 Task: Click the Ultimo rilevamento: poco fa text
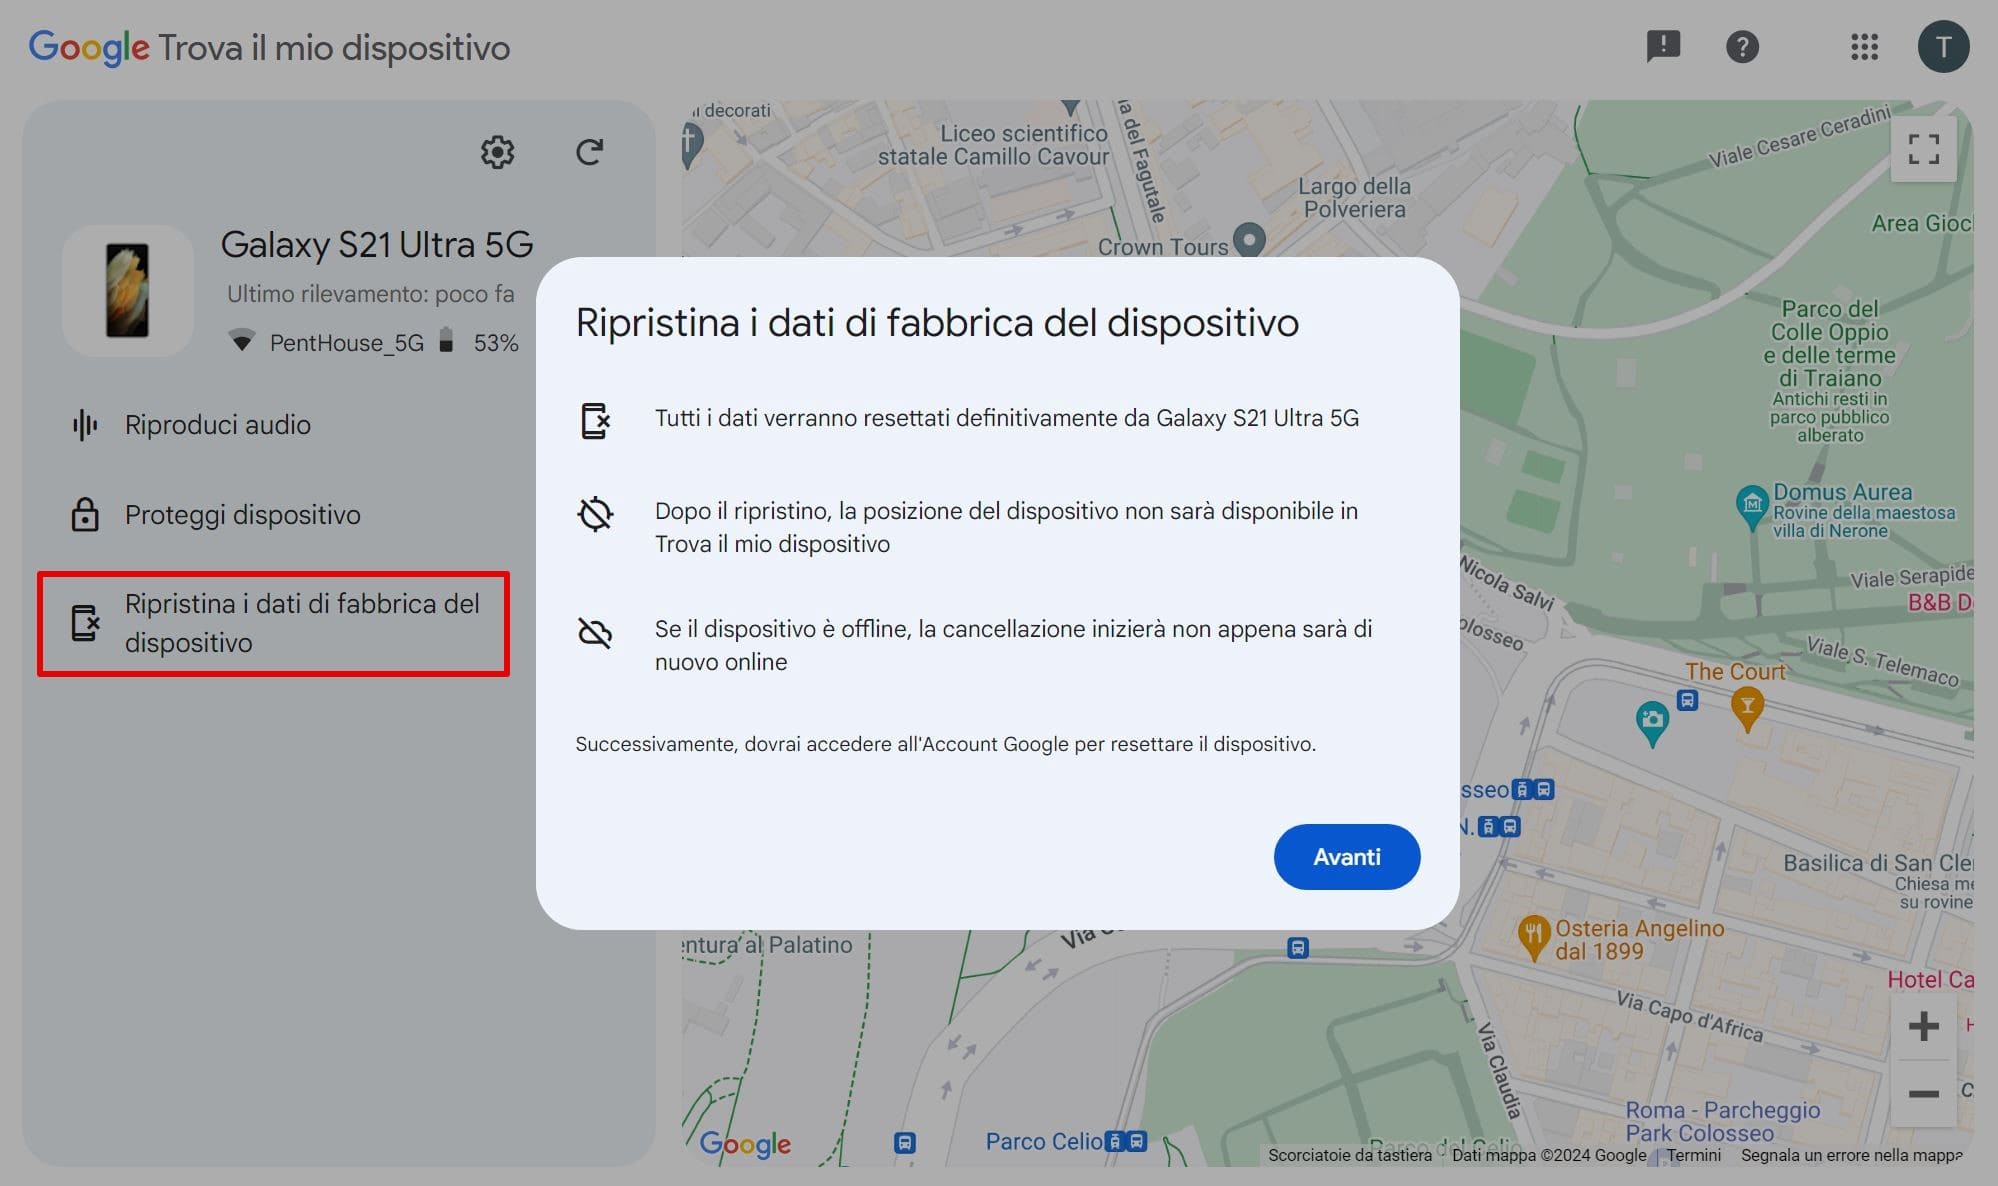[x=370, y=294]
